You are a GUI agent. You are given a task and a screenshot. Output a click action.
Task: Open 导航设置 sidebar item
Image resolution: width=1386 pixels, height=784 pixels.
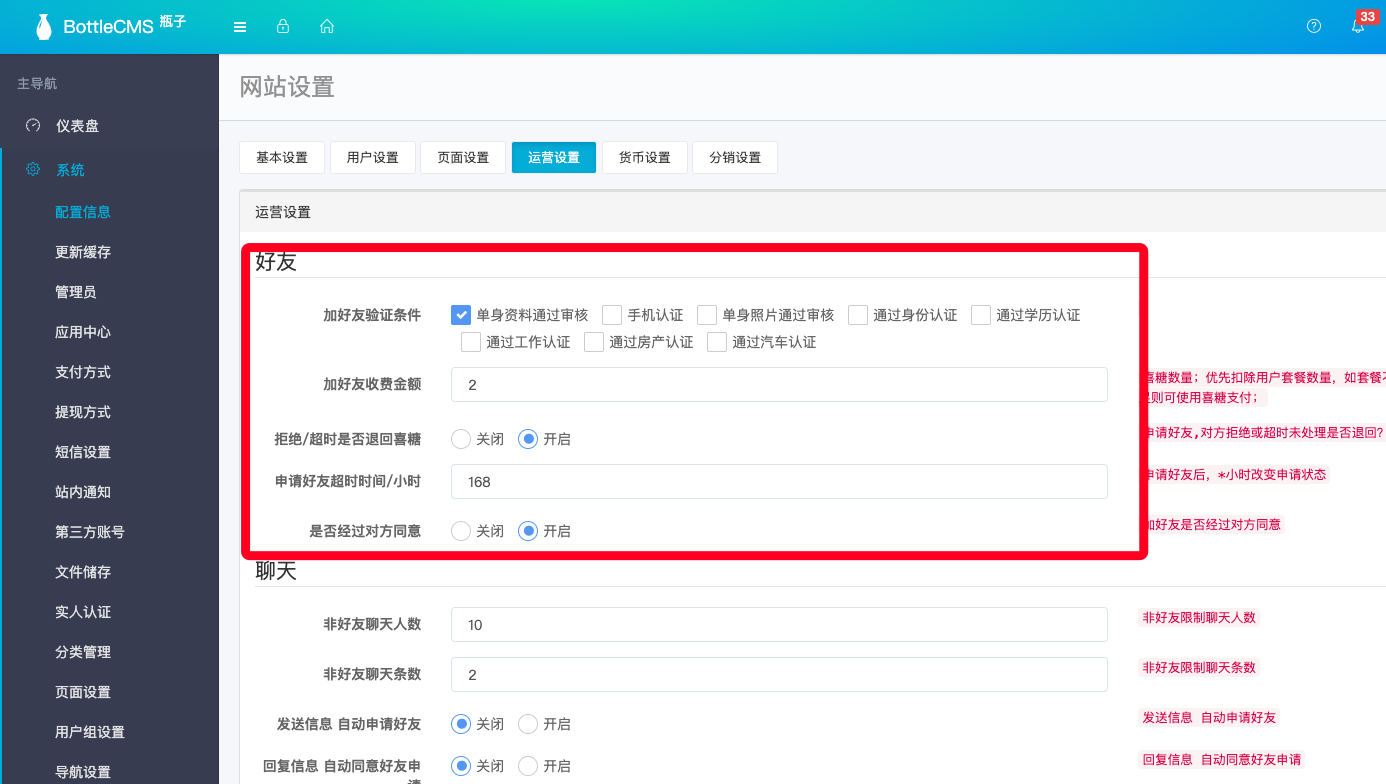pos(83,772)
